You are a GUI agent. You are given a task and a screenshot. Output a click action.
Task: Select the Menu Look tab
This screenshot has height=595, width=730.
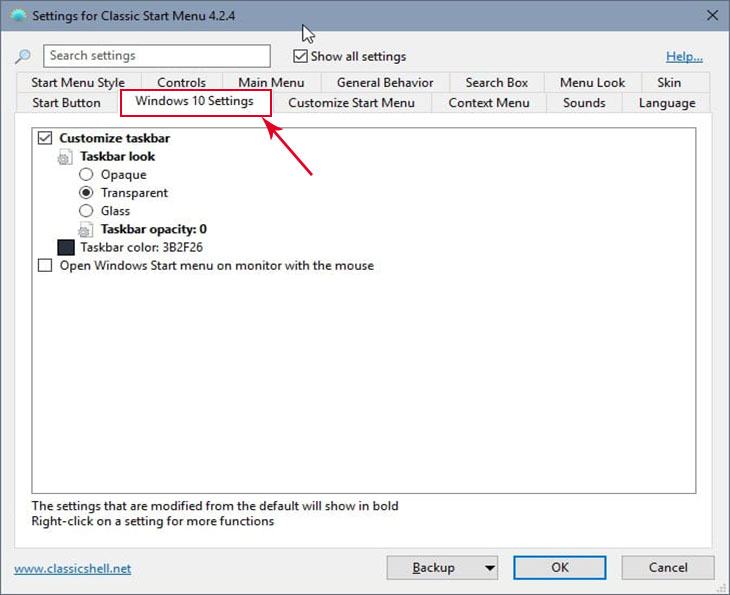click(x=592, y=82)
